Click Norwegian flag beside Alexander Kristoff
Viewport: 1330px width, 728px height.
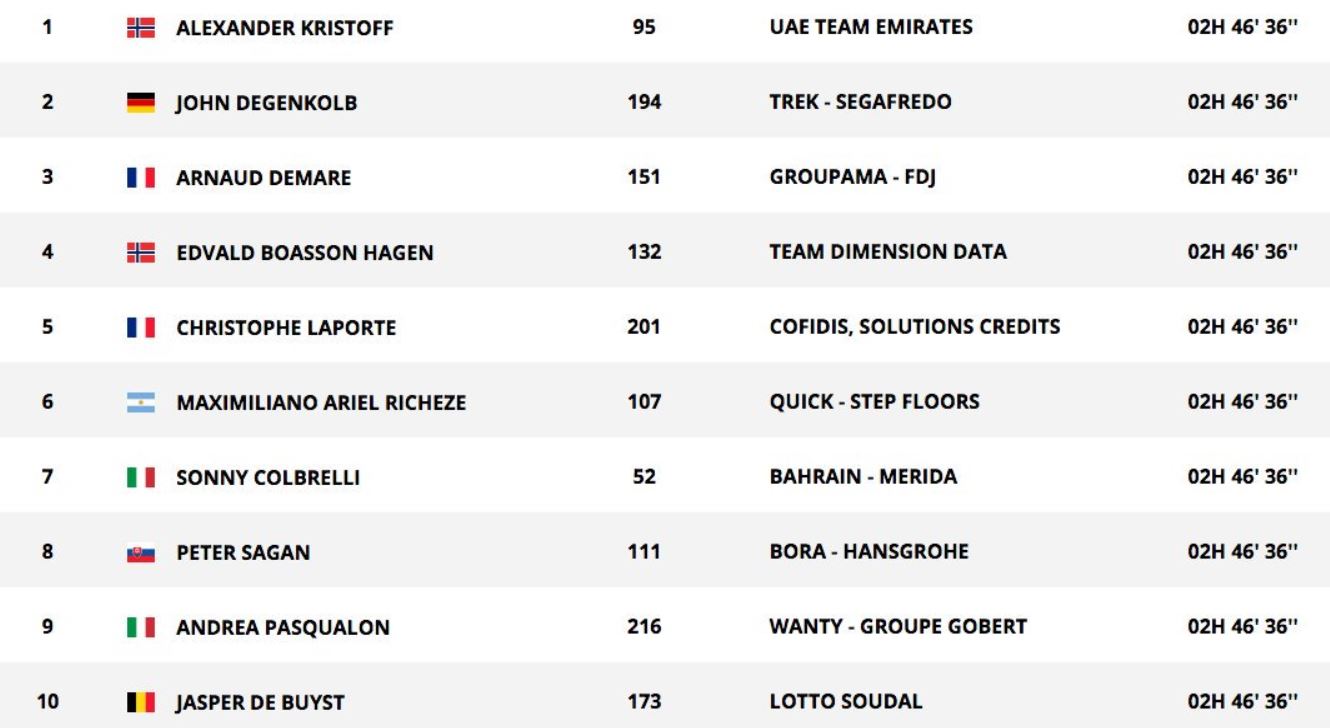point(141,28)
